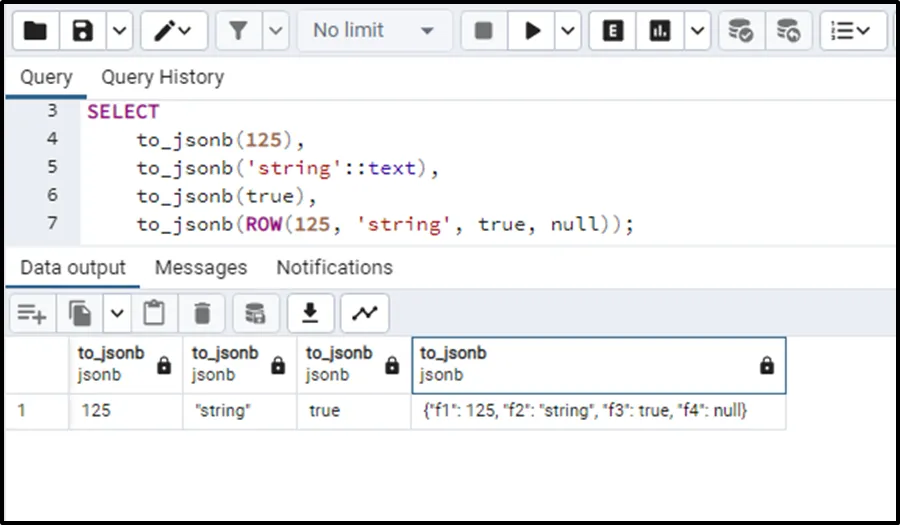Click the Save File disk icon
900x525 pixels.
pos(83,31)
